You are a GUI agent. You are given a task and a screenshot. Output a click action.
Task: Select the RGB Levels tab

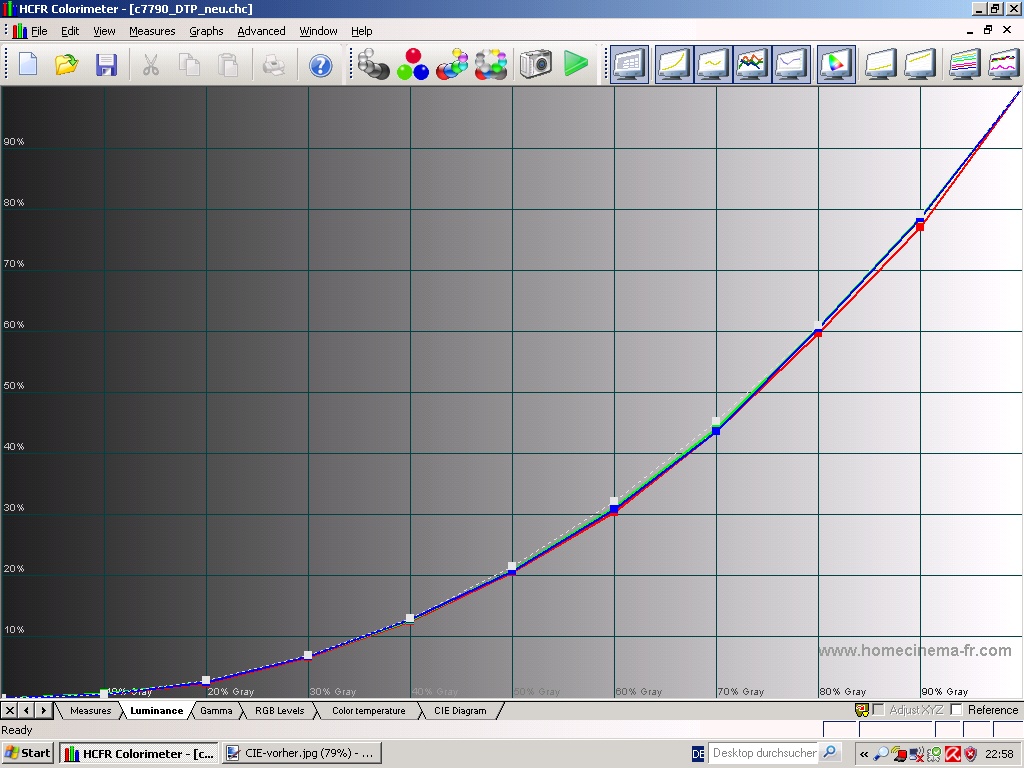point(279,711)
